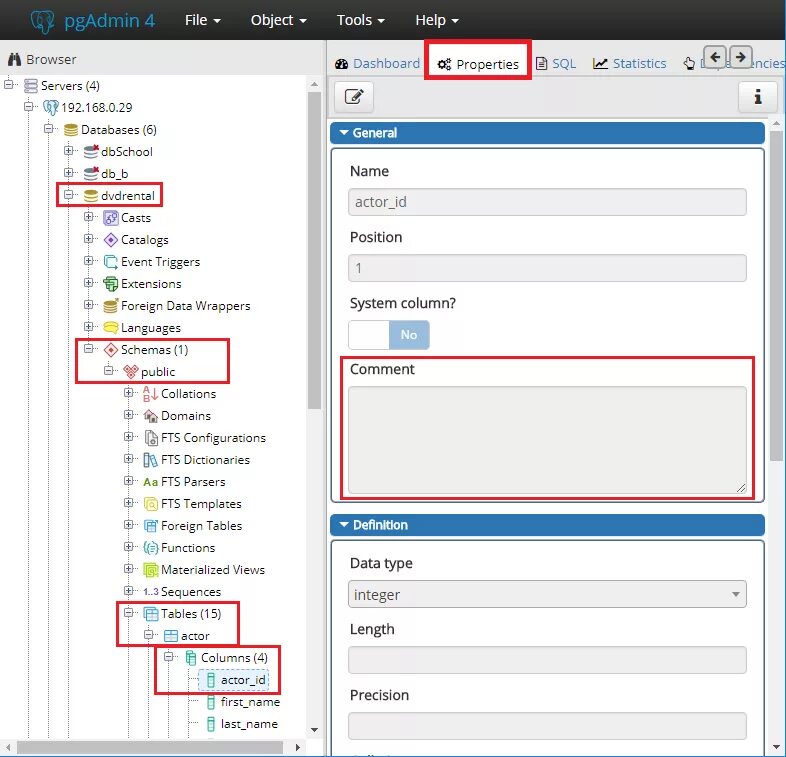Click the actor table icon
Screen dimensions: 786x757
point(170,636)
